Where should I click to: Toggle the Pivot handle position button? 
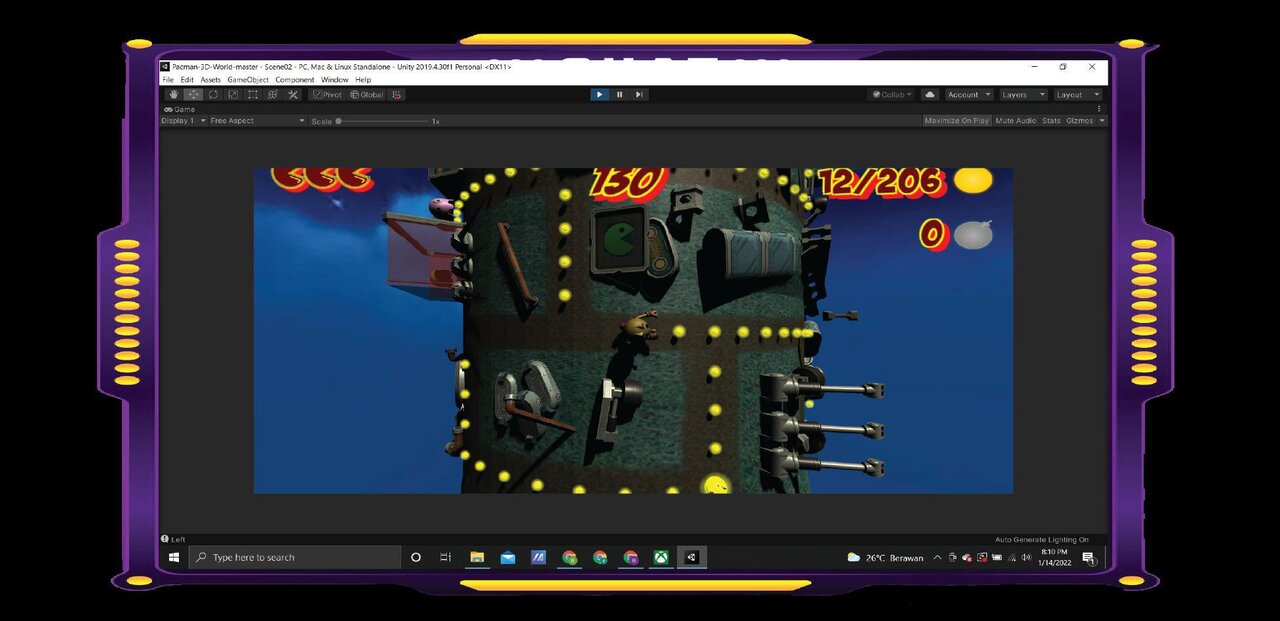pos(327,95)
